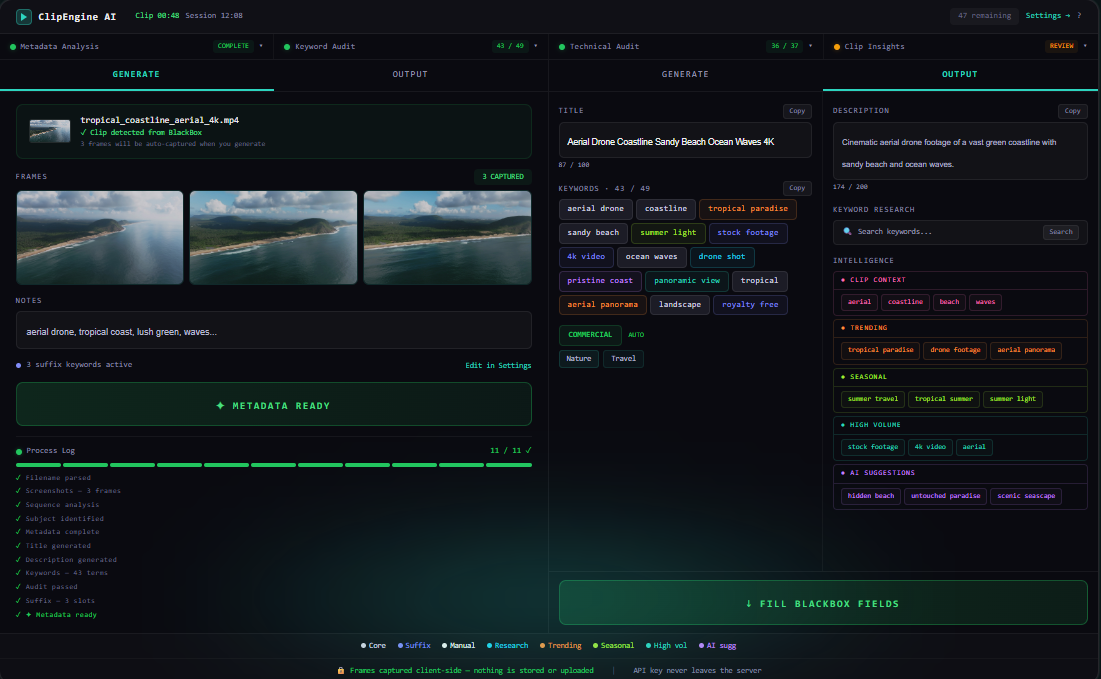1101x679 pixels.
Task: Add 'tropical summer' seasonal keyword
Action: tap(944, 400)
